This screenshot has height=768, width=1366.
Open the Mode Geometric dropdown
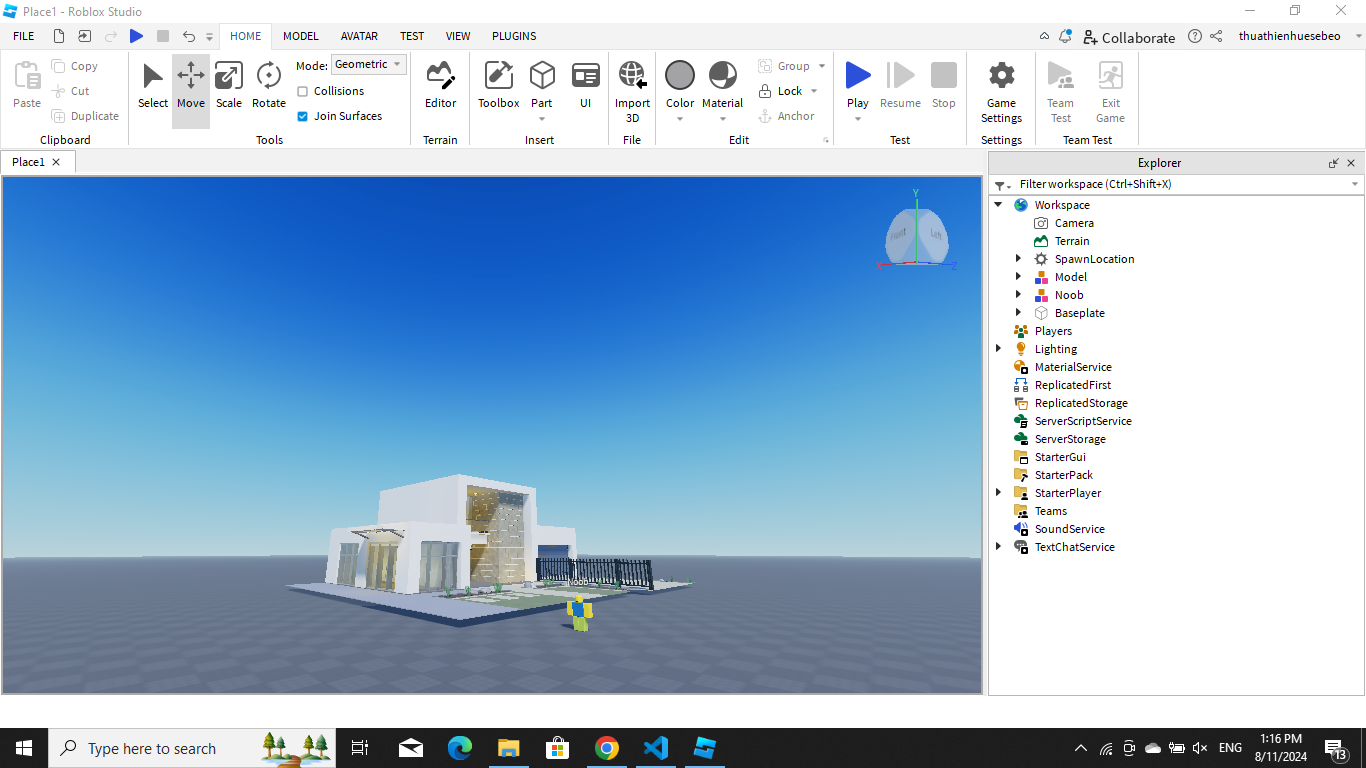369,64
